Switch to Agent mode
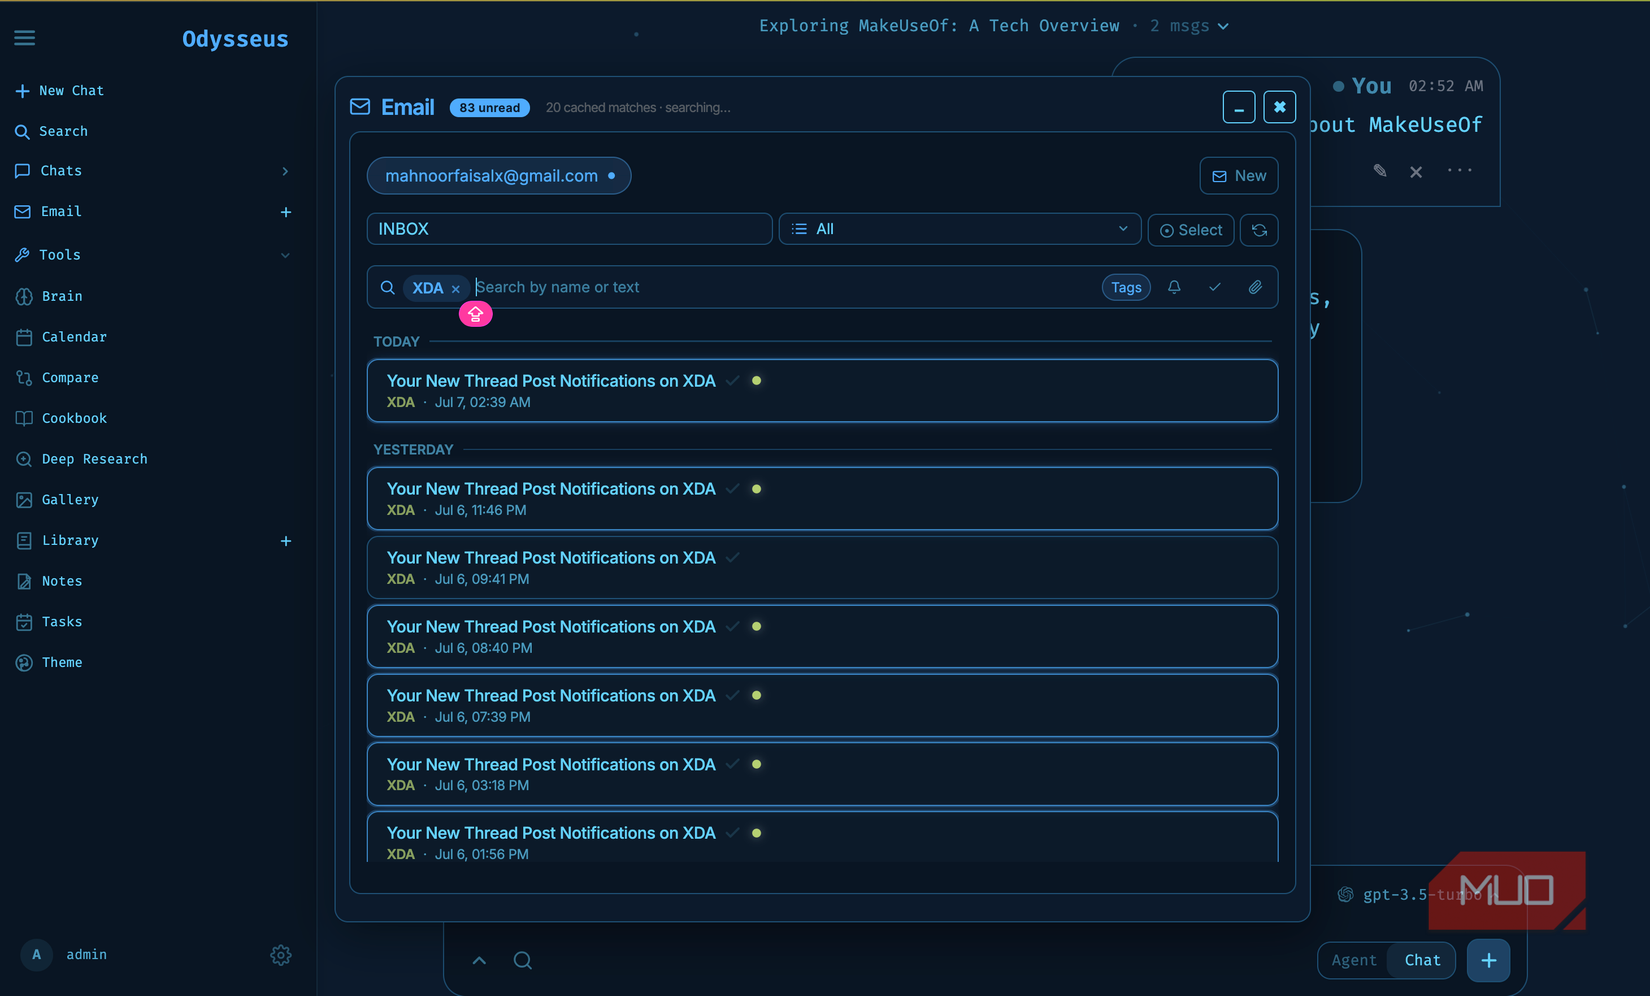 point(1354,960)
